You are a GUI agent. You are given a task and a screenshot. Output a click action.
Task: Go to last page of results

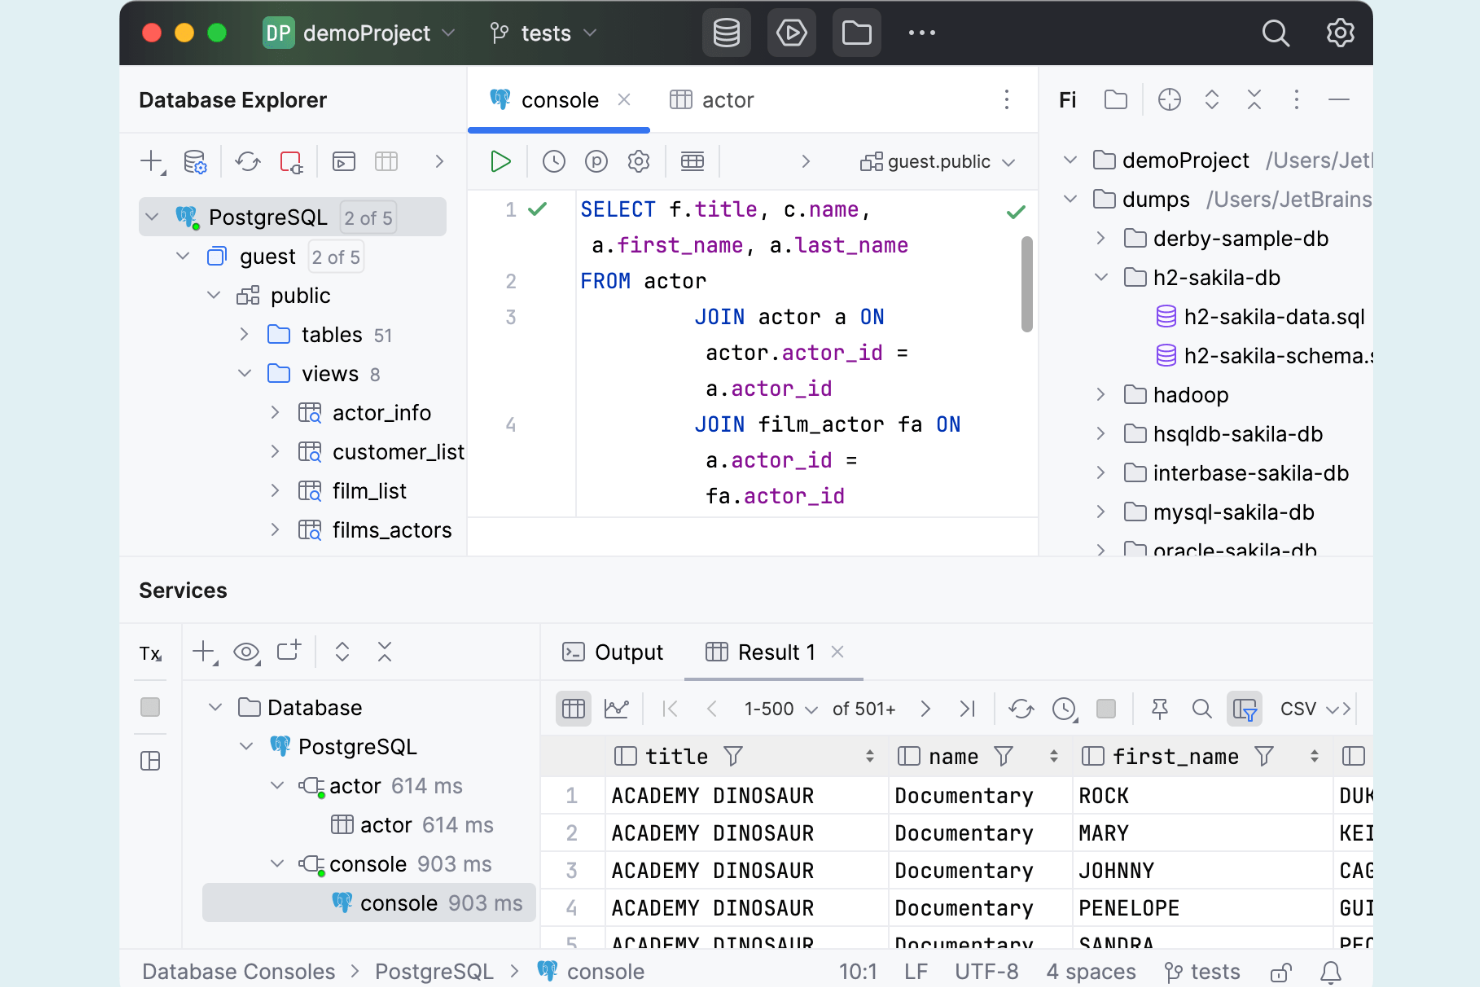click(967, 708)
